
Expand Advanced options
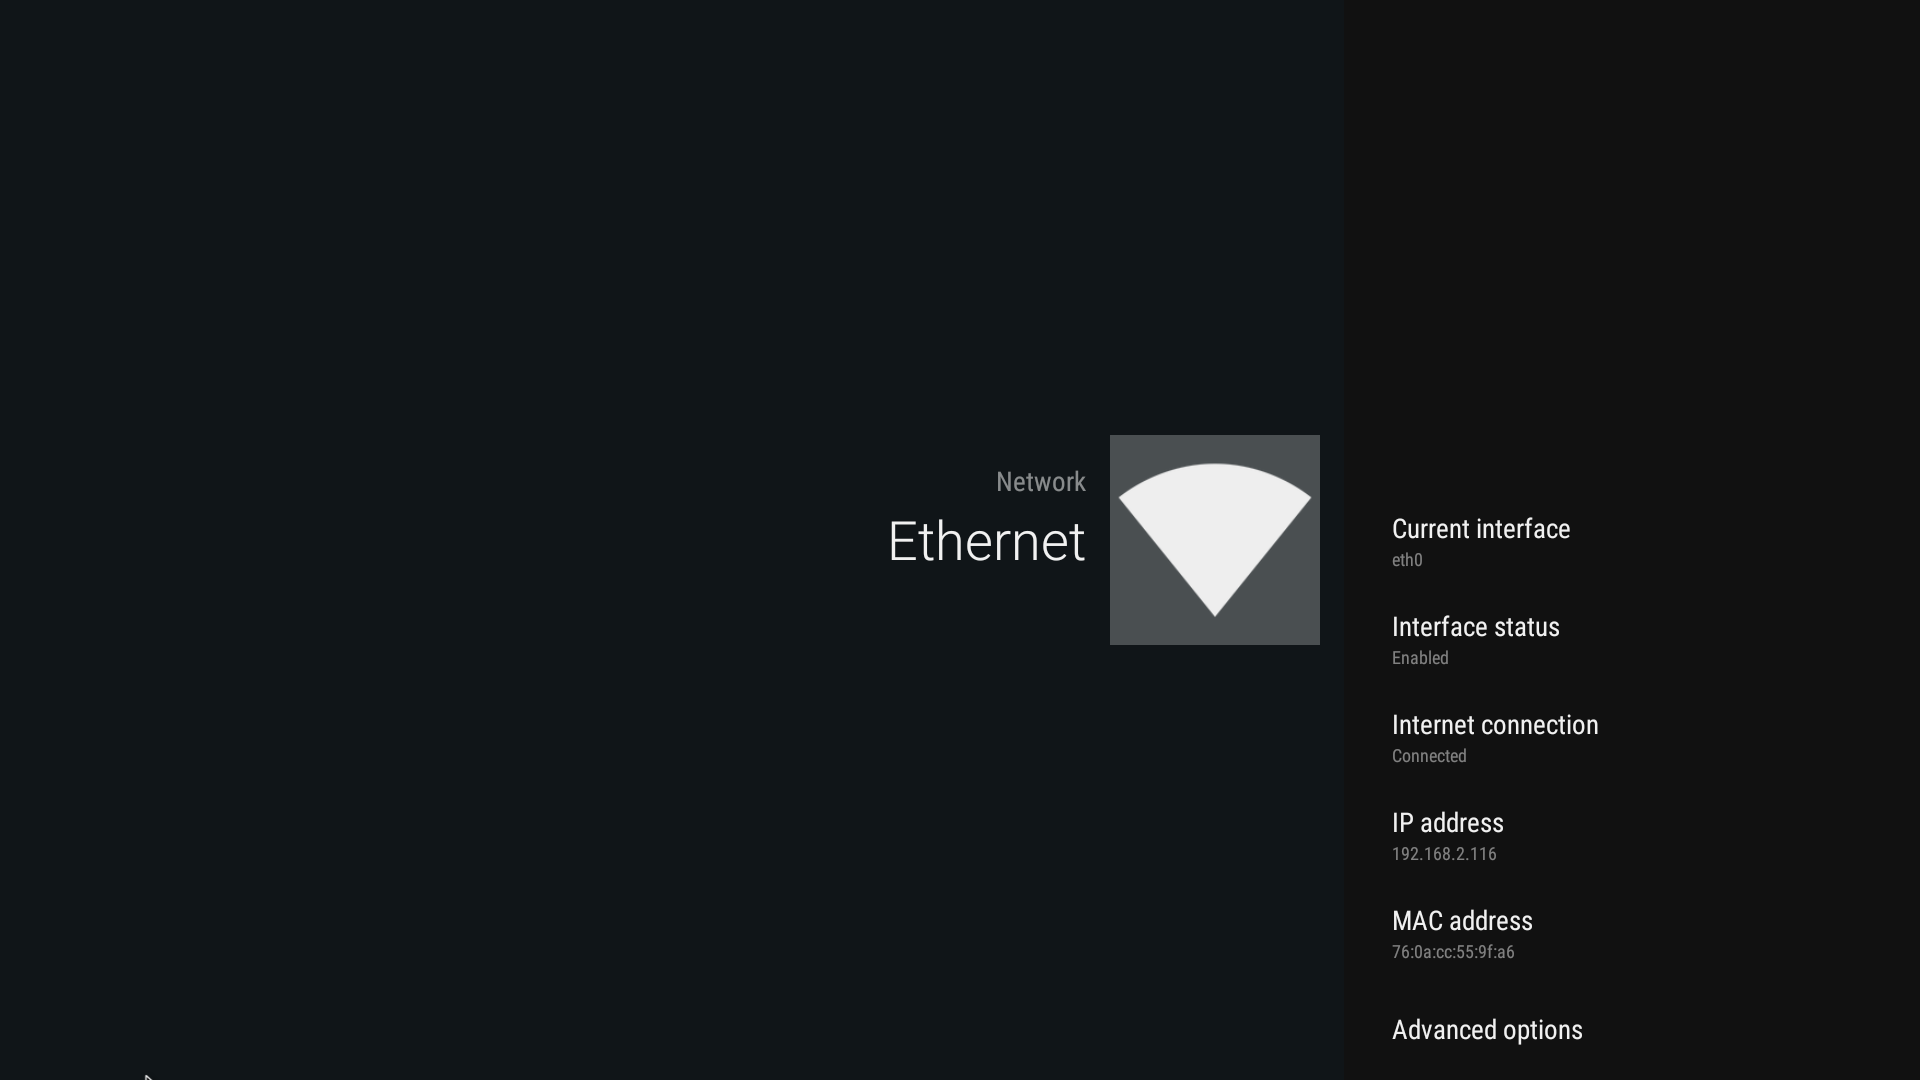(x=1487, y=1030)
